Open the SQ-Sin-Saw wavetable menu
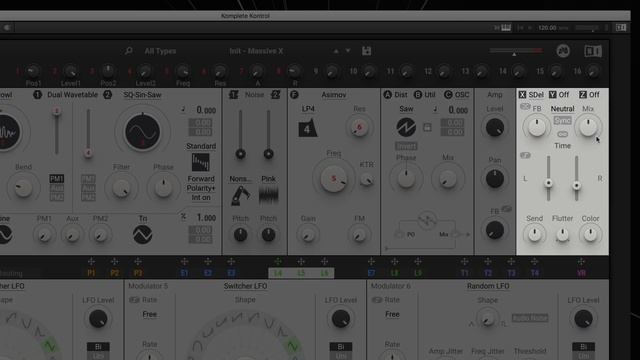640x360 pixels. pos(142,95)
